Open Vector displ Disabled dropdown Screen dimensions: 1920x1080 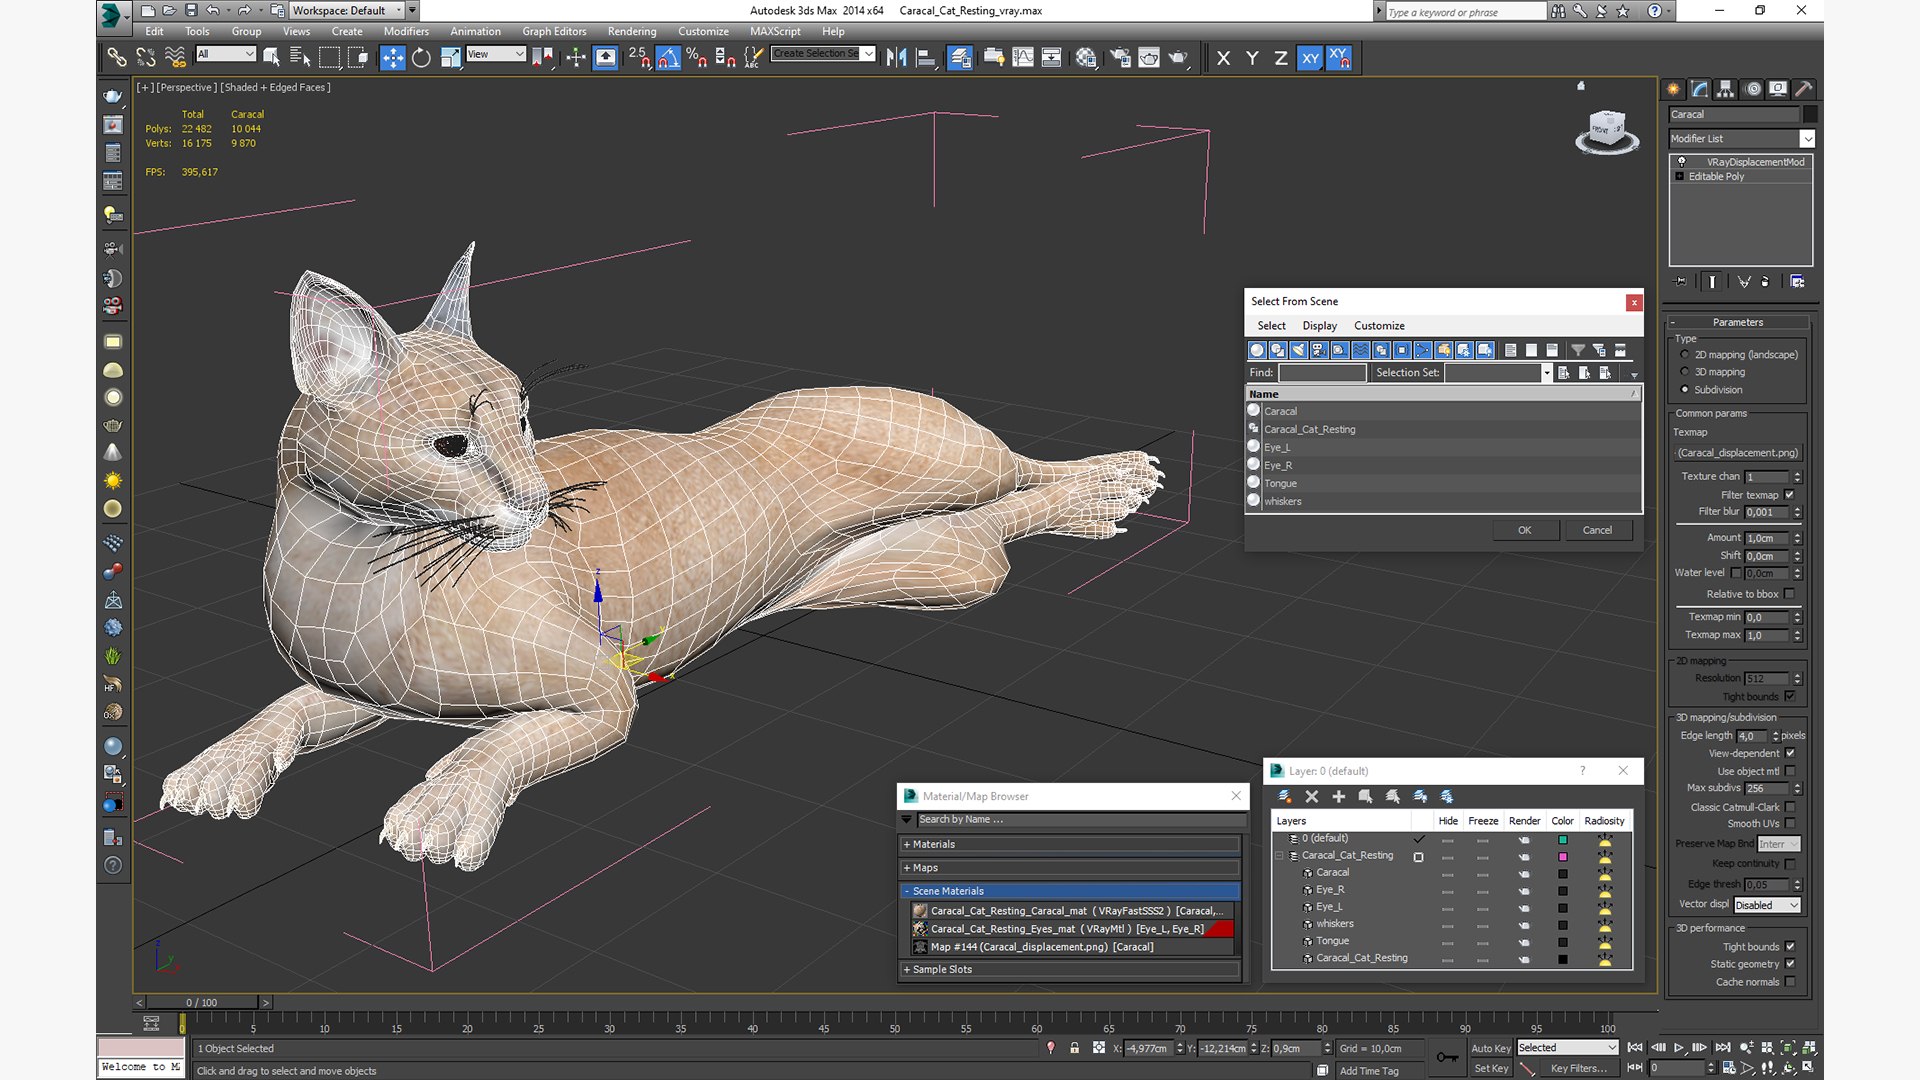1767,905
